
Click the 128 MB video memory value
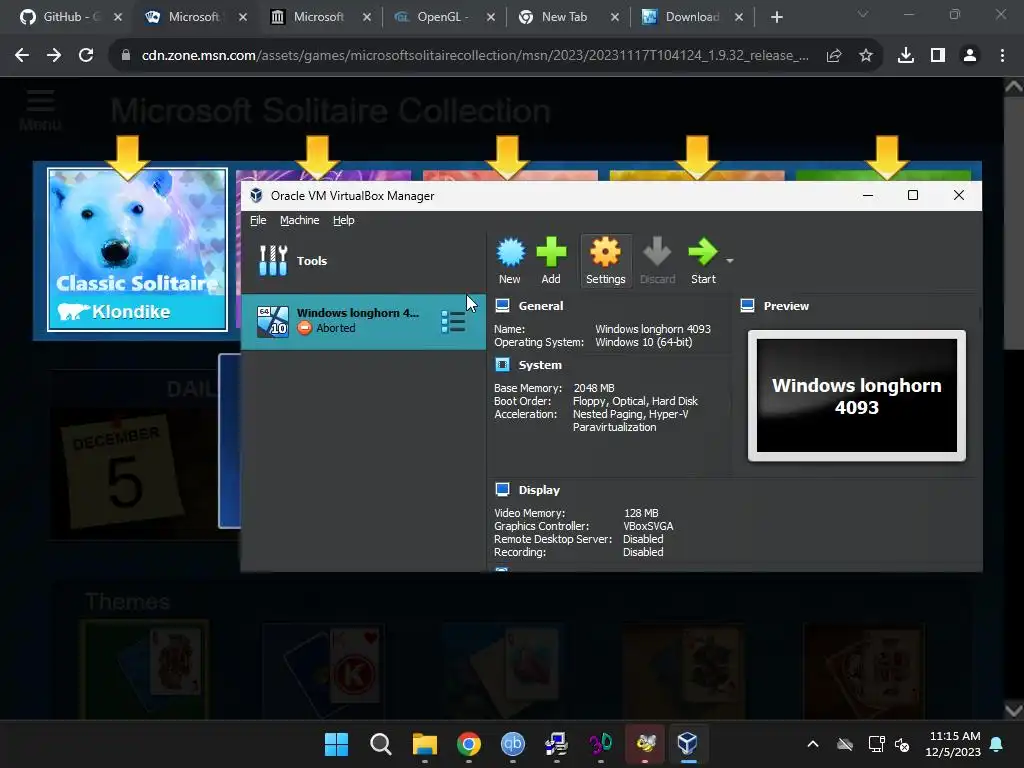coord(641,513)
